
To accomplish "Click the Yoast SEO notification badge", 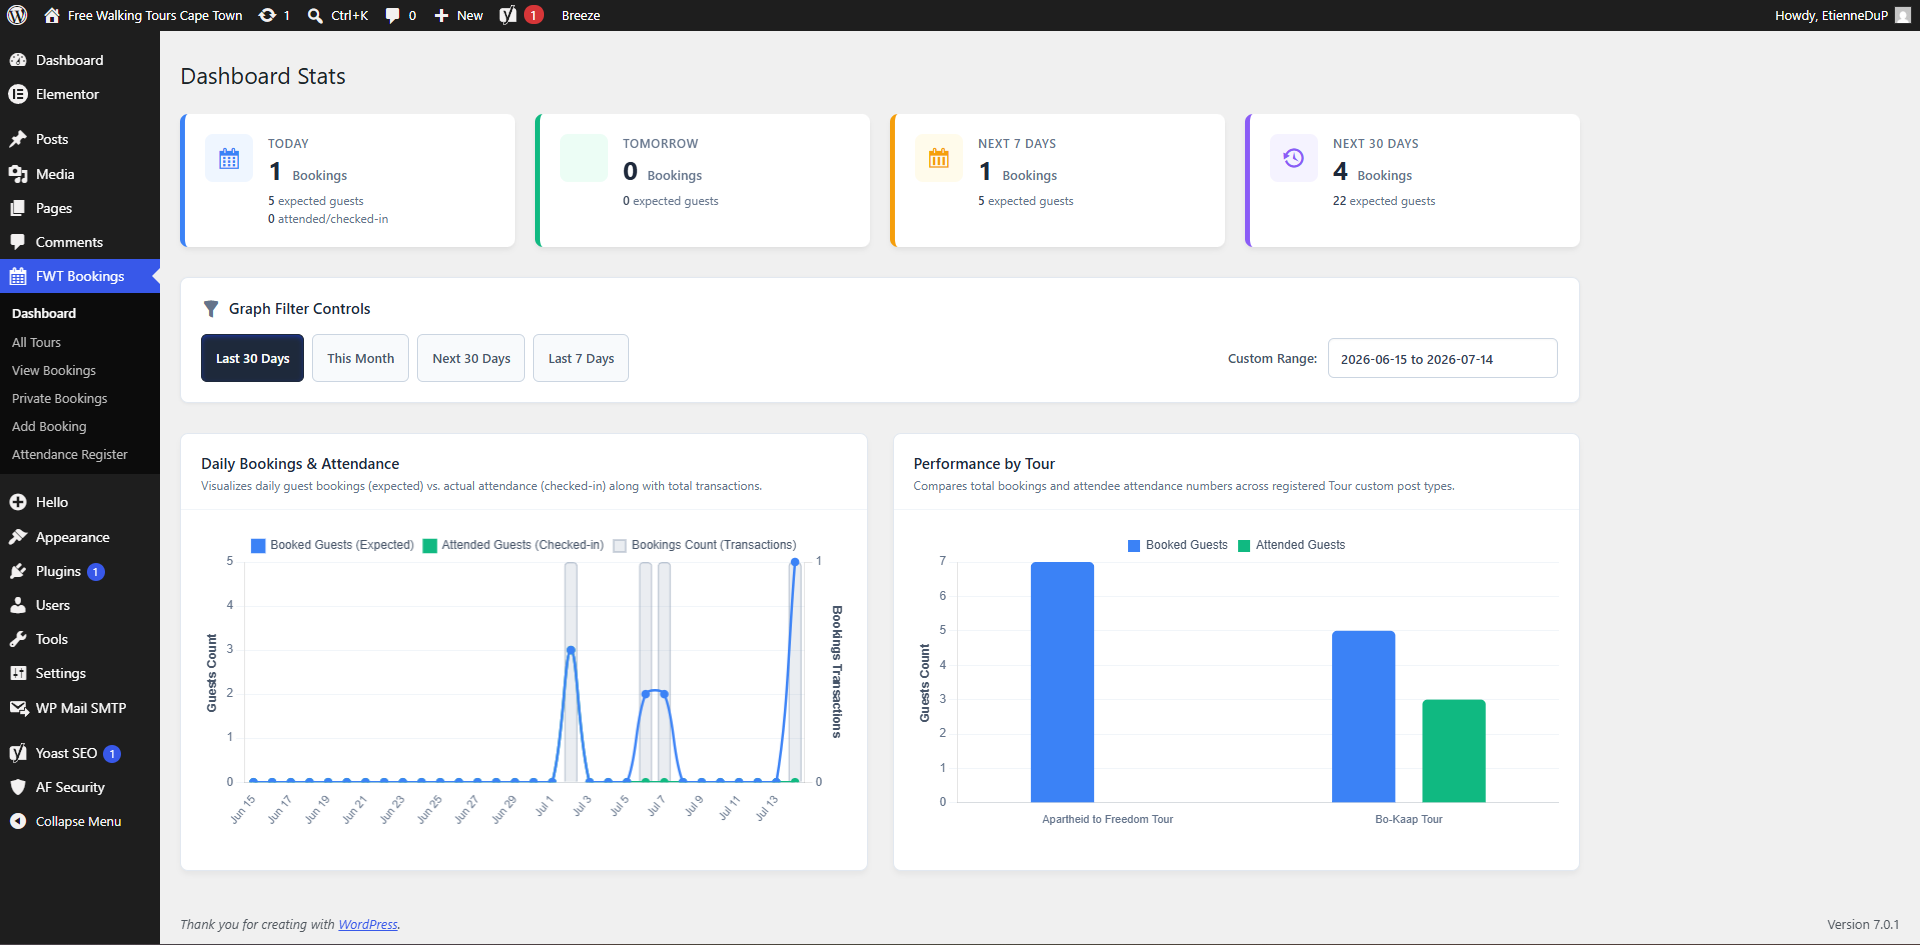I will pos(112,754).
